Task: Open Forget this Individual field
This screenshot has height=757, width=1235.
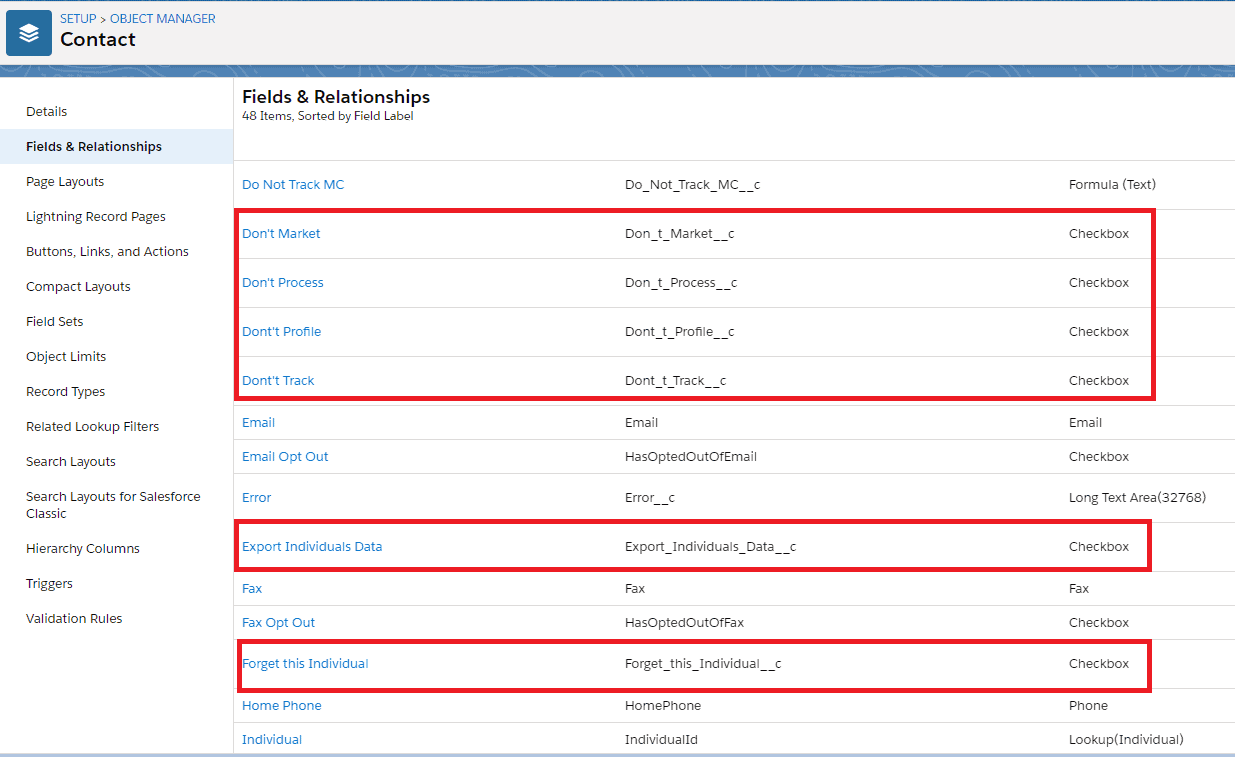Action: [305, 664]
